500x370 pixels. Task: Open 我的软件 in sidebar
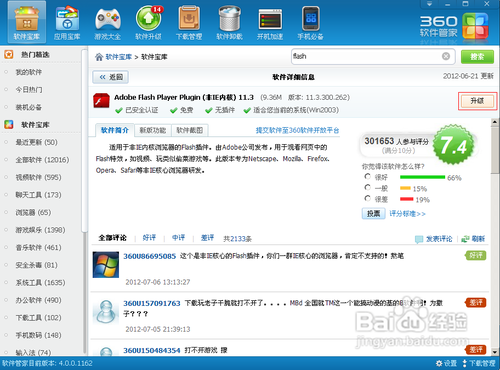29,72
